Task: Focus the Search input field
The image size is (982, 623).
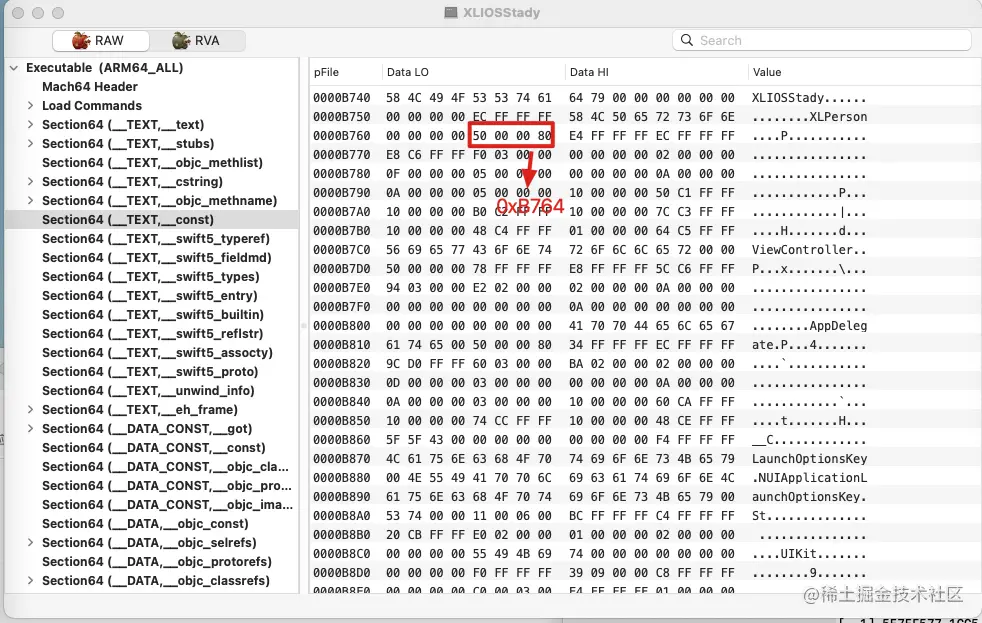Action: pyautogui.click(x=822, y=40)
